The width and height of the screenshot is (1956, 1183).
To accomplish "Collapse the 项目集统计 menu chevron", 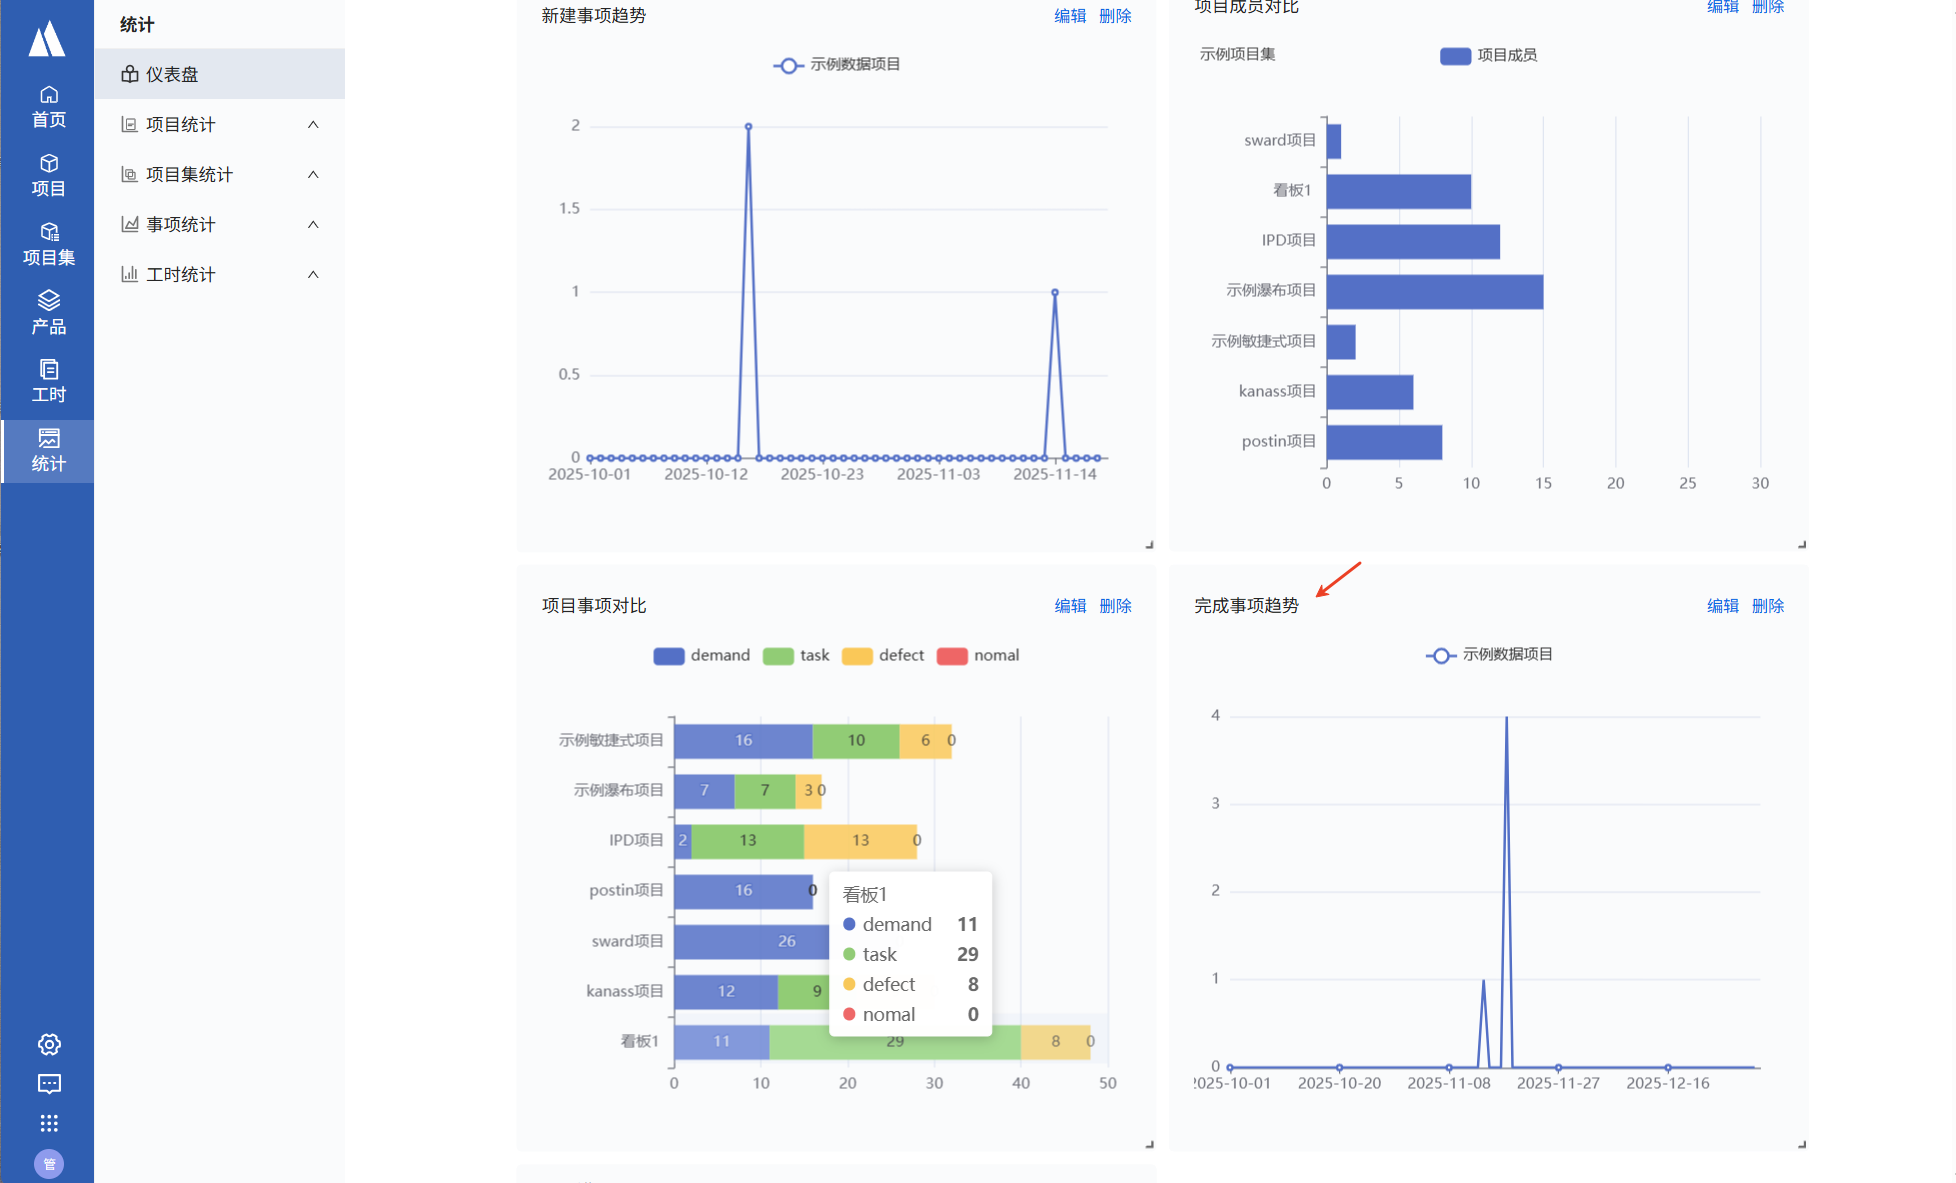I will (x=313, y=175).
